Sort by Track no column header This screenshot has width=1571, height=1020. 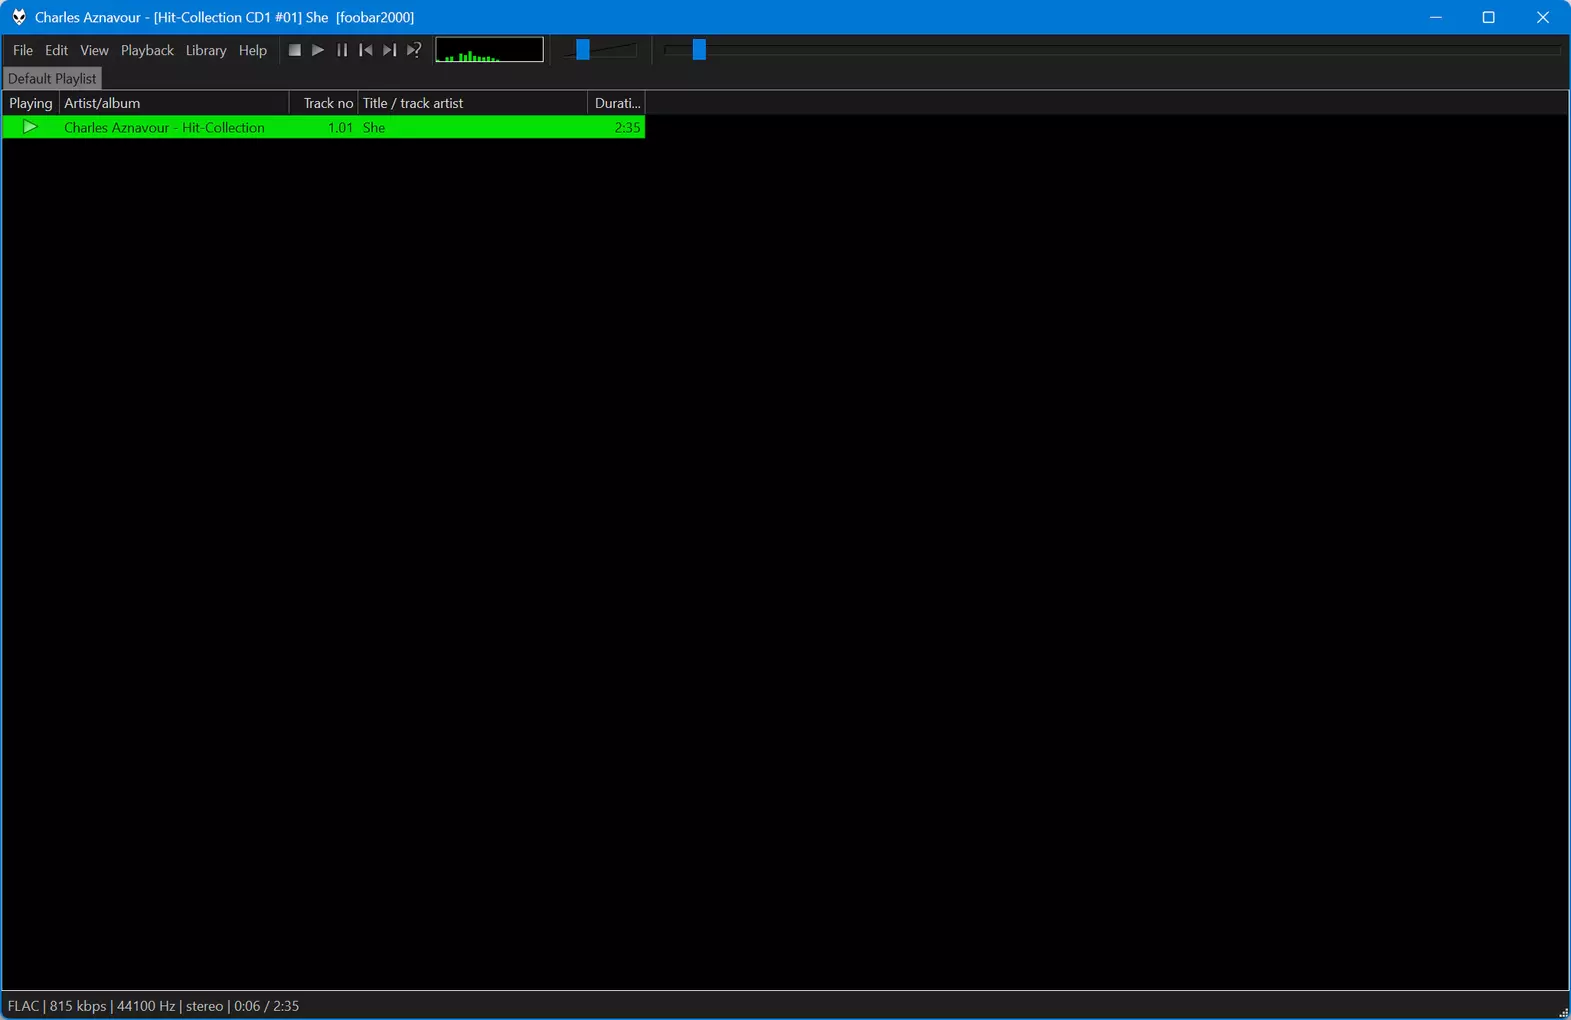[324, 103]
